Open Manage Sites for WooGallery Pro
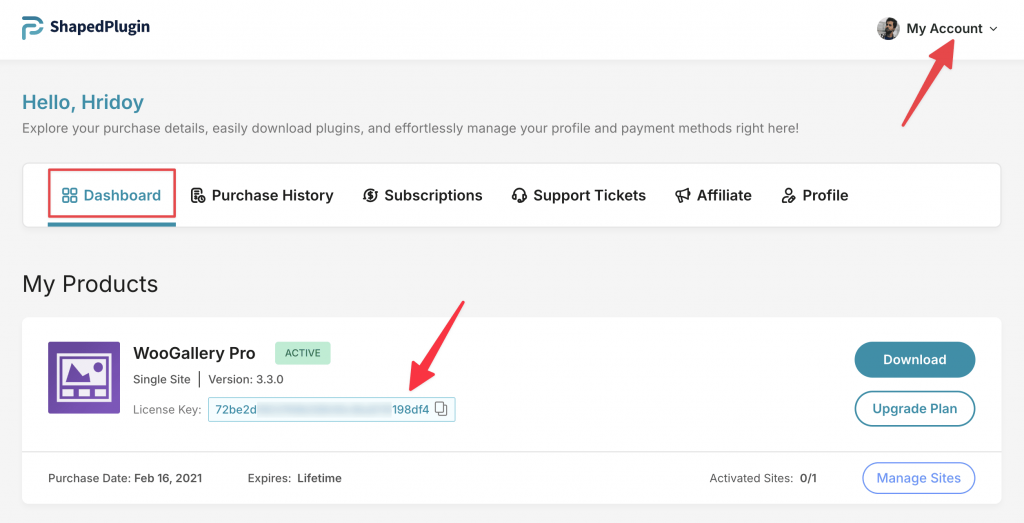The image size is (1024, 523). pyautogui.click(x=918, y=478)
